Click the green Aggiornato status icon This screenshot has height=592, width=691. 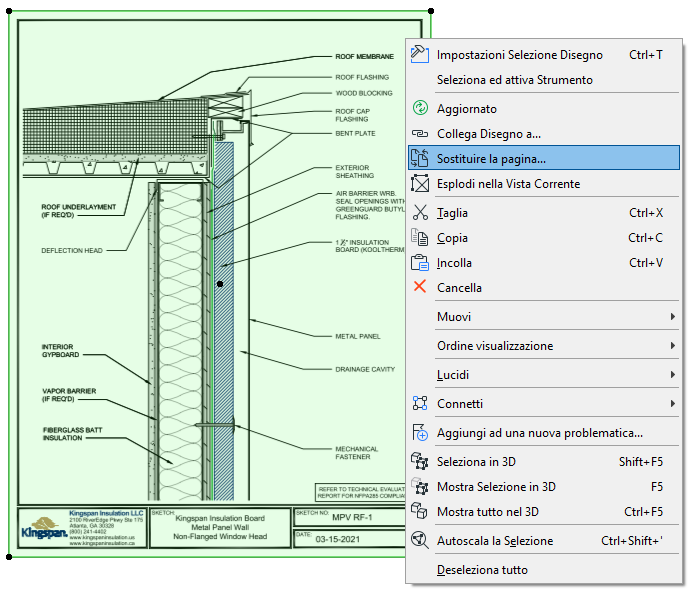pyautogui.click(x=420, y=108)
